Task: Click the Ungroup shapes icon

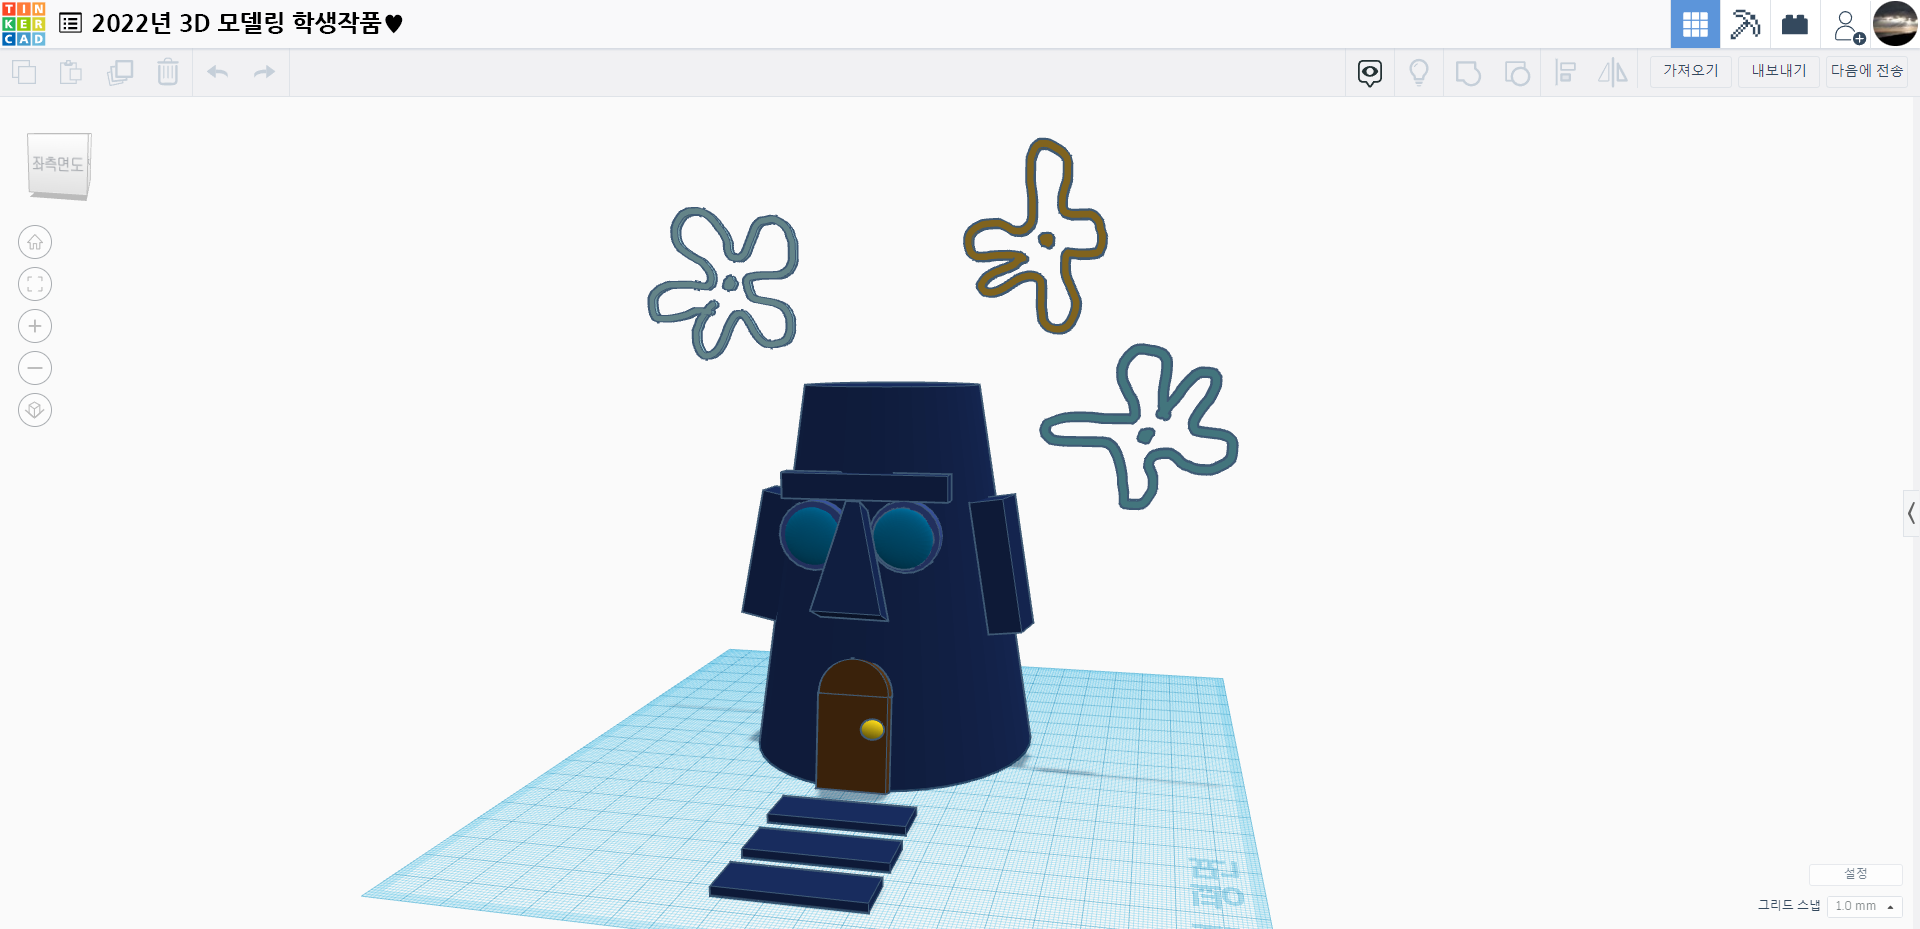Action: 1517,73
